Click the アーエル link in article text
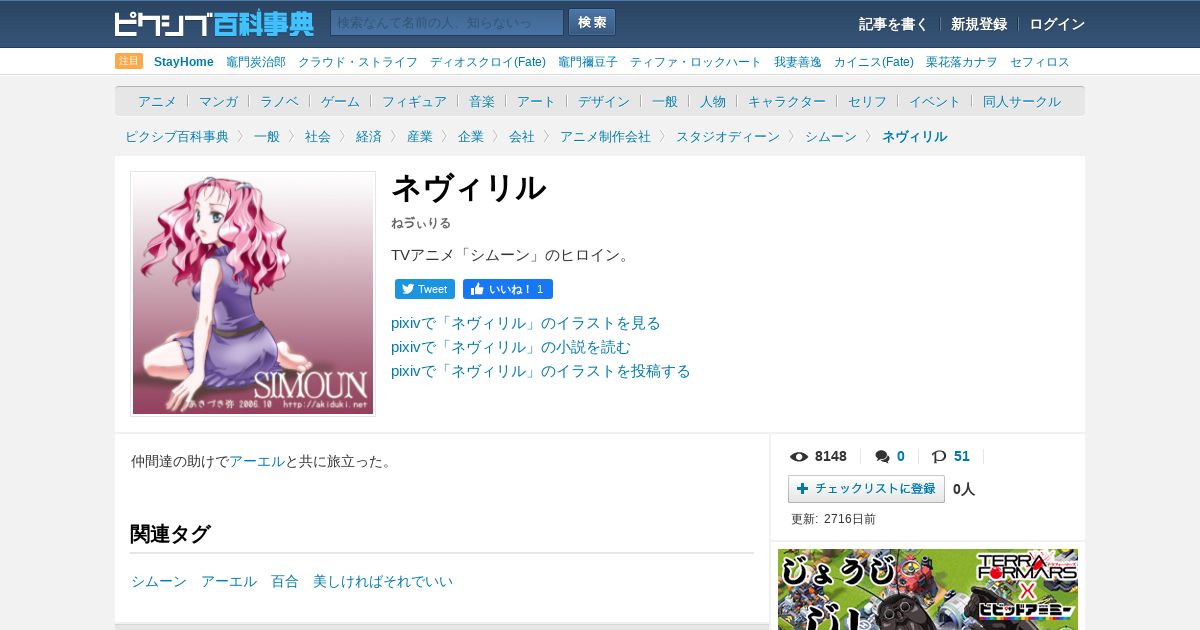The height and width of the screenshot is (630, 1200). click(257, 461)
